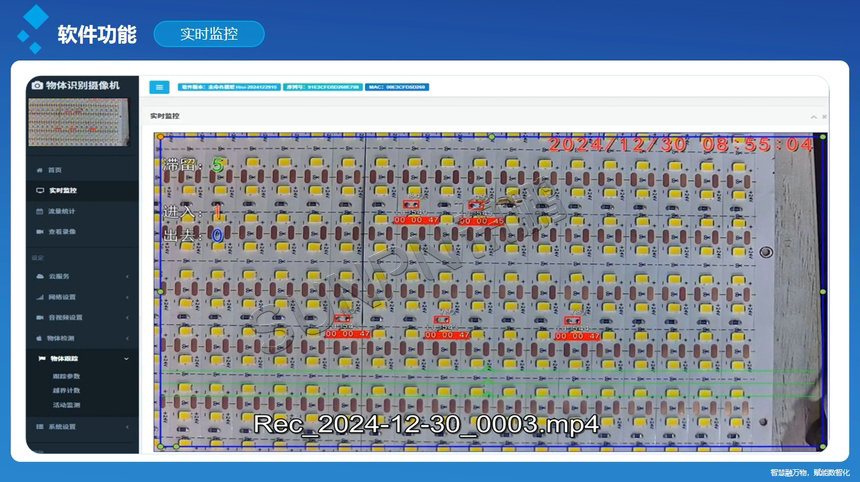Click the camera logo beside 物体识别摄像机
Viewport: 860px width, 482px height.
(x=38, y=86)
